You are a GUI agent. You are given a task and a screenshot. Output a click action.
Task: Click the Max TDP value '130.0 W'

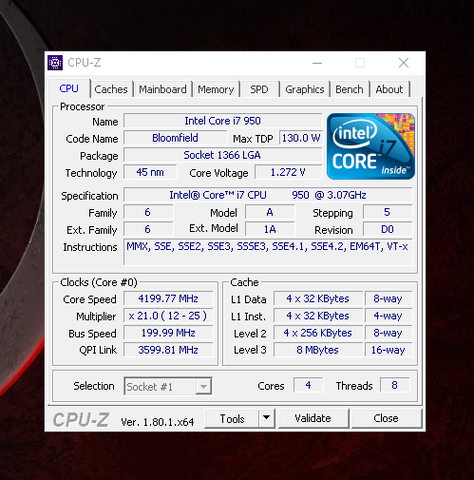(x=301, y=138)
